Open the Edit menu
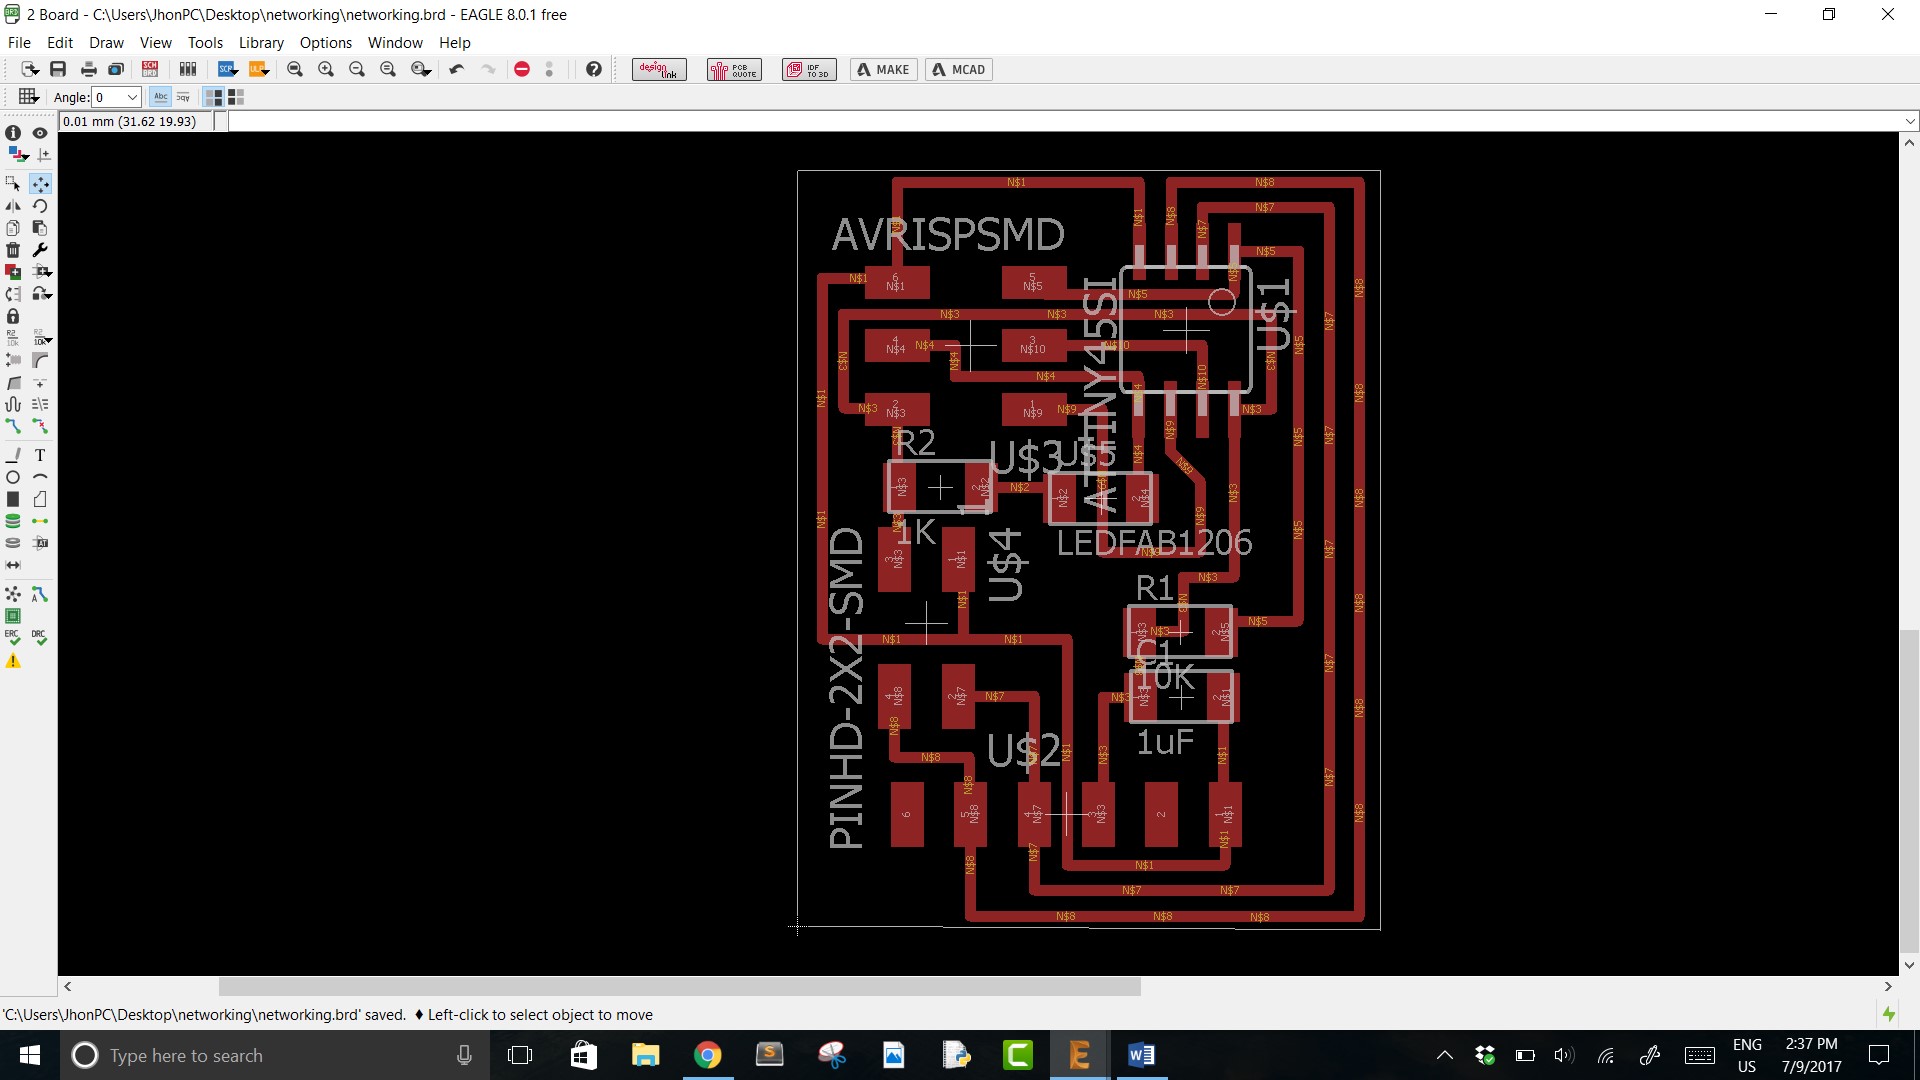 pos(60,43)
